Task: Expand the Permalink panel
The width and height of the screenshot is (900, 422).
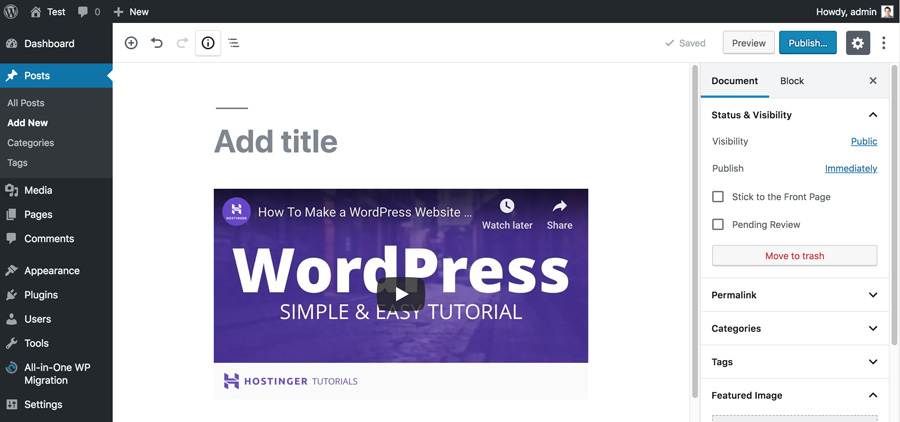Action: point(794,295)
